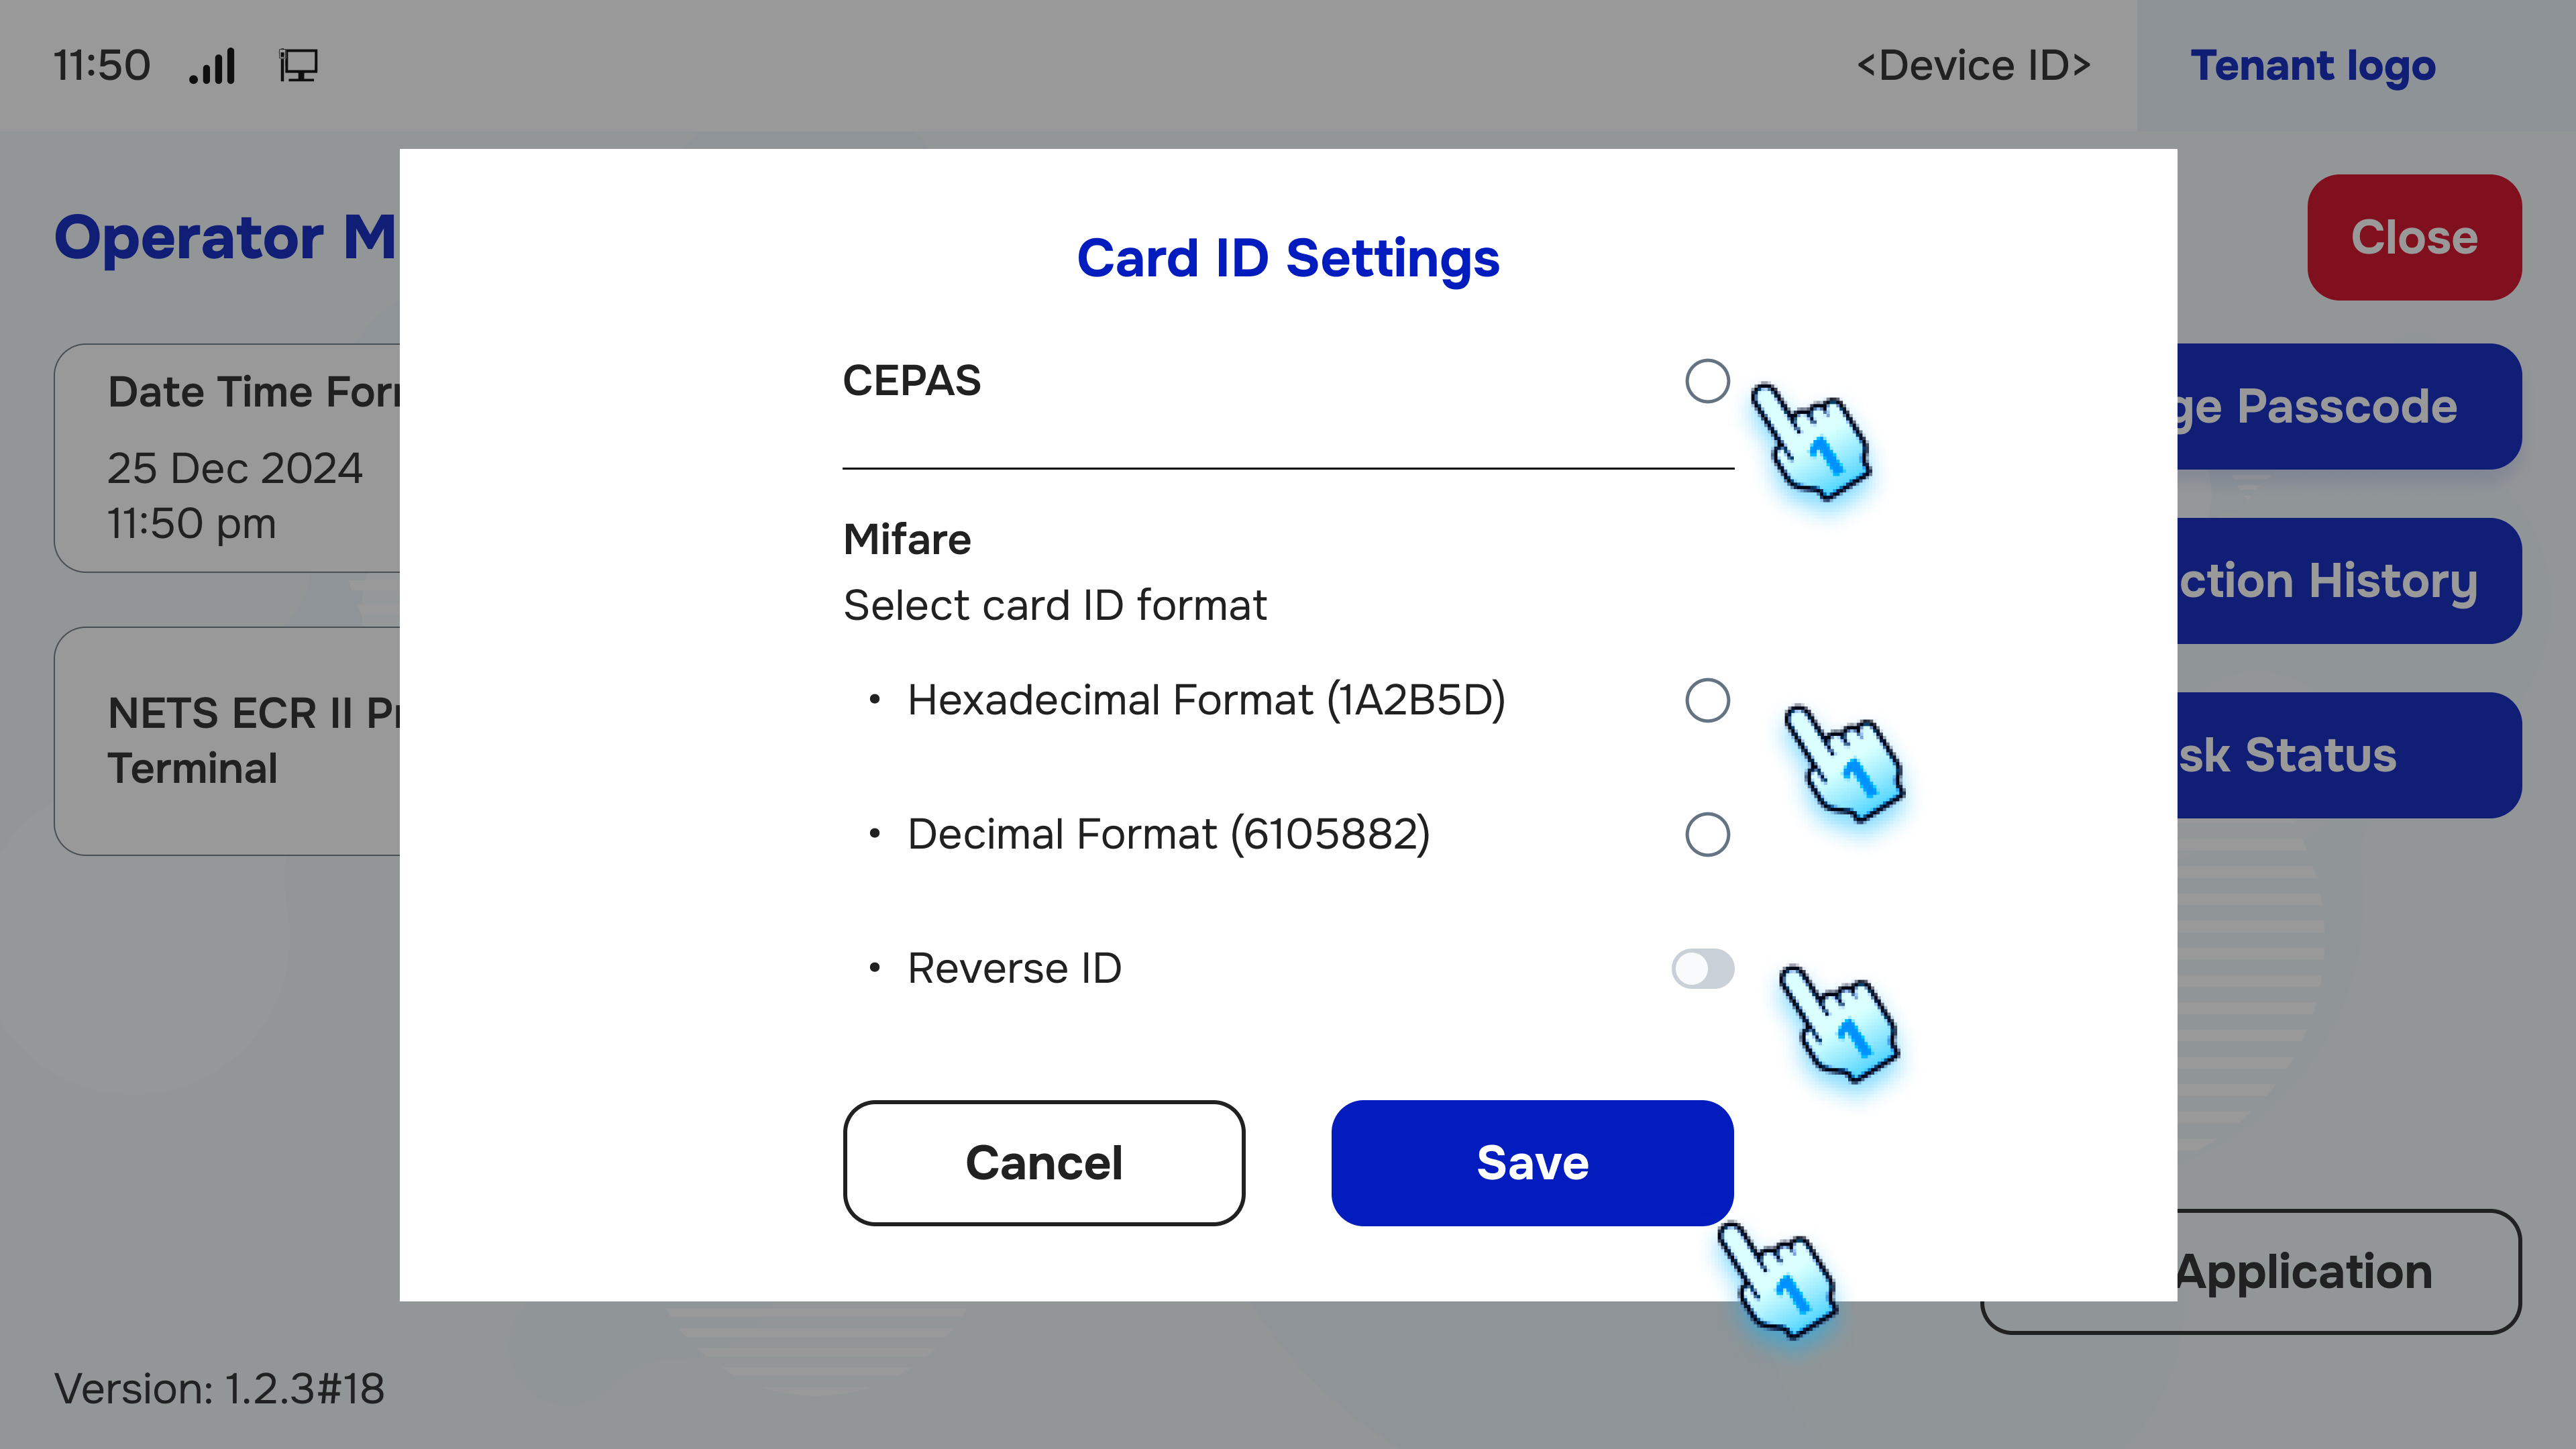Image resolution: width=2576 pixels, height=1449 pixels.
Task: Click the Device ID label
Action: click(x=1973, y=66)
